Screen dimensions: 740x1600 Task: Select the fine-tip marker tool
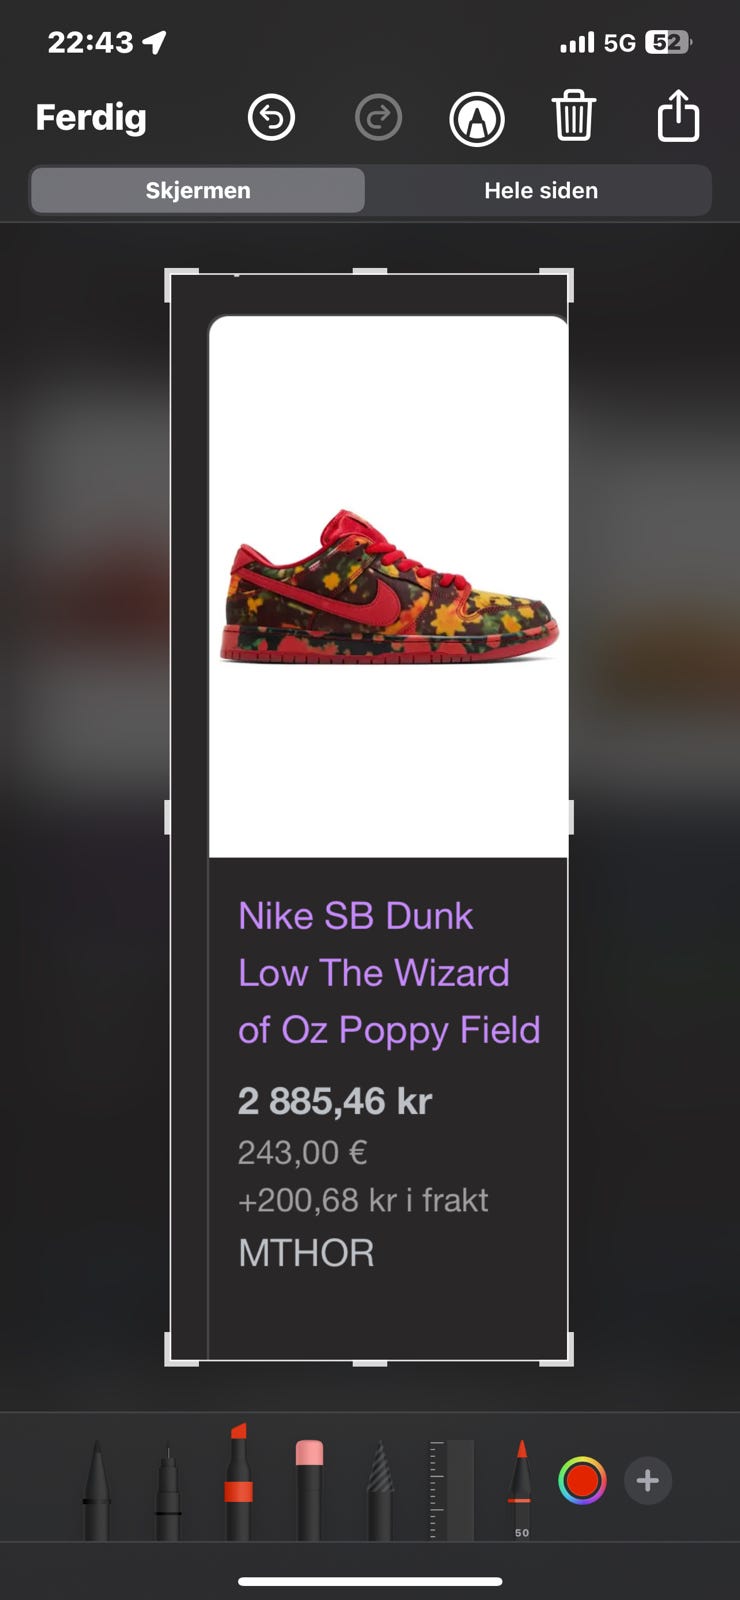pyautogui.click(x=168, y=1490)
